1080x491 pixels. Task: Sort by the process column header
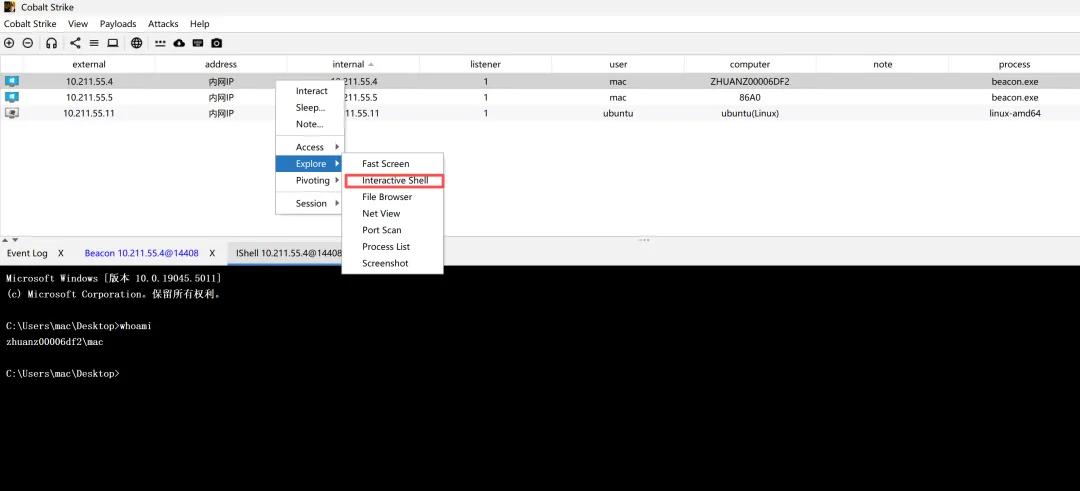click(x=1014, y=64)
